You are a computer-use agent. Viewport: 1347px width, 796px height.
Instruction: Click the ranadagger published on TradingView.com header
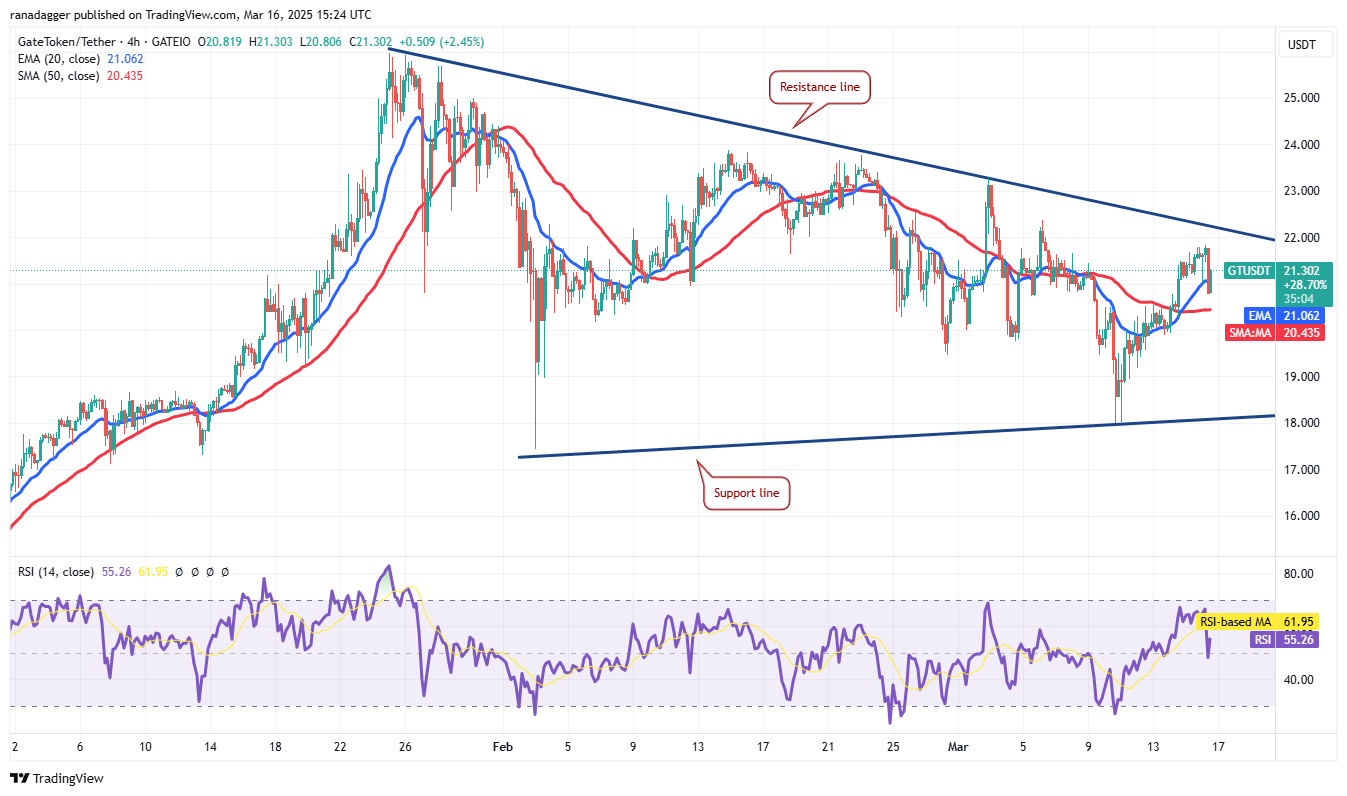coord(190,15)
